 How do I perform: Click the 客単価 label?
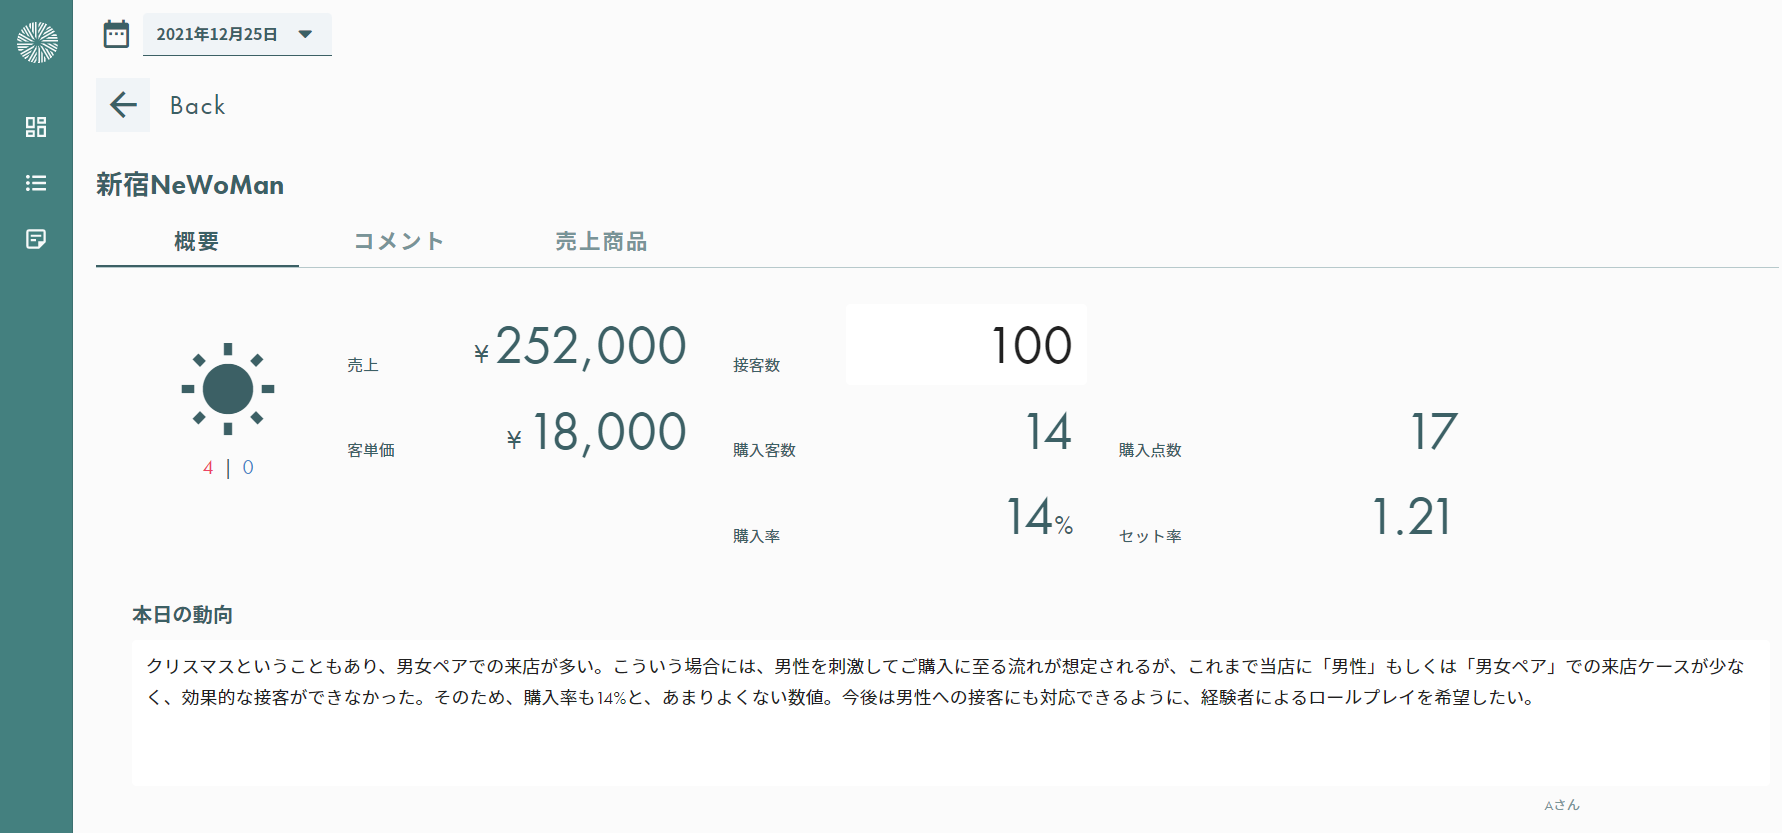371,450
